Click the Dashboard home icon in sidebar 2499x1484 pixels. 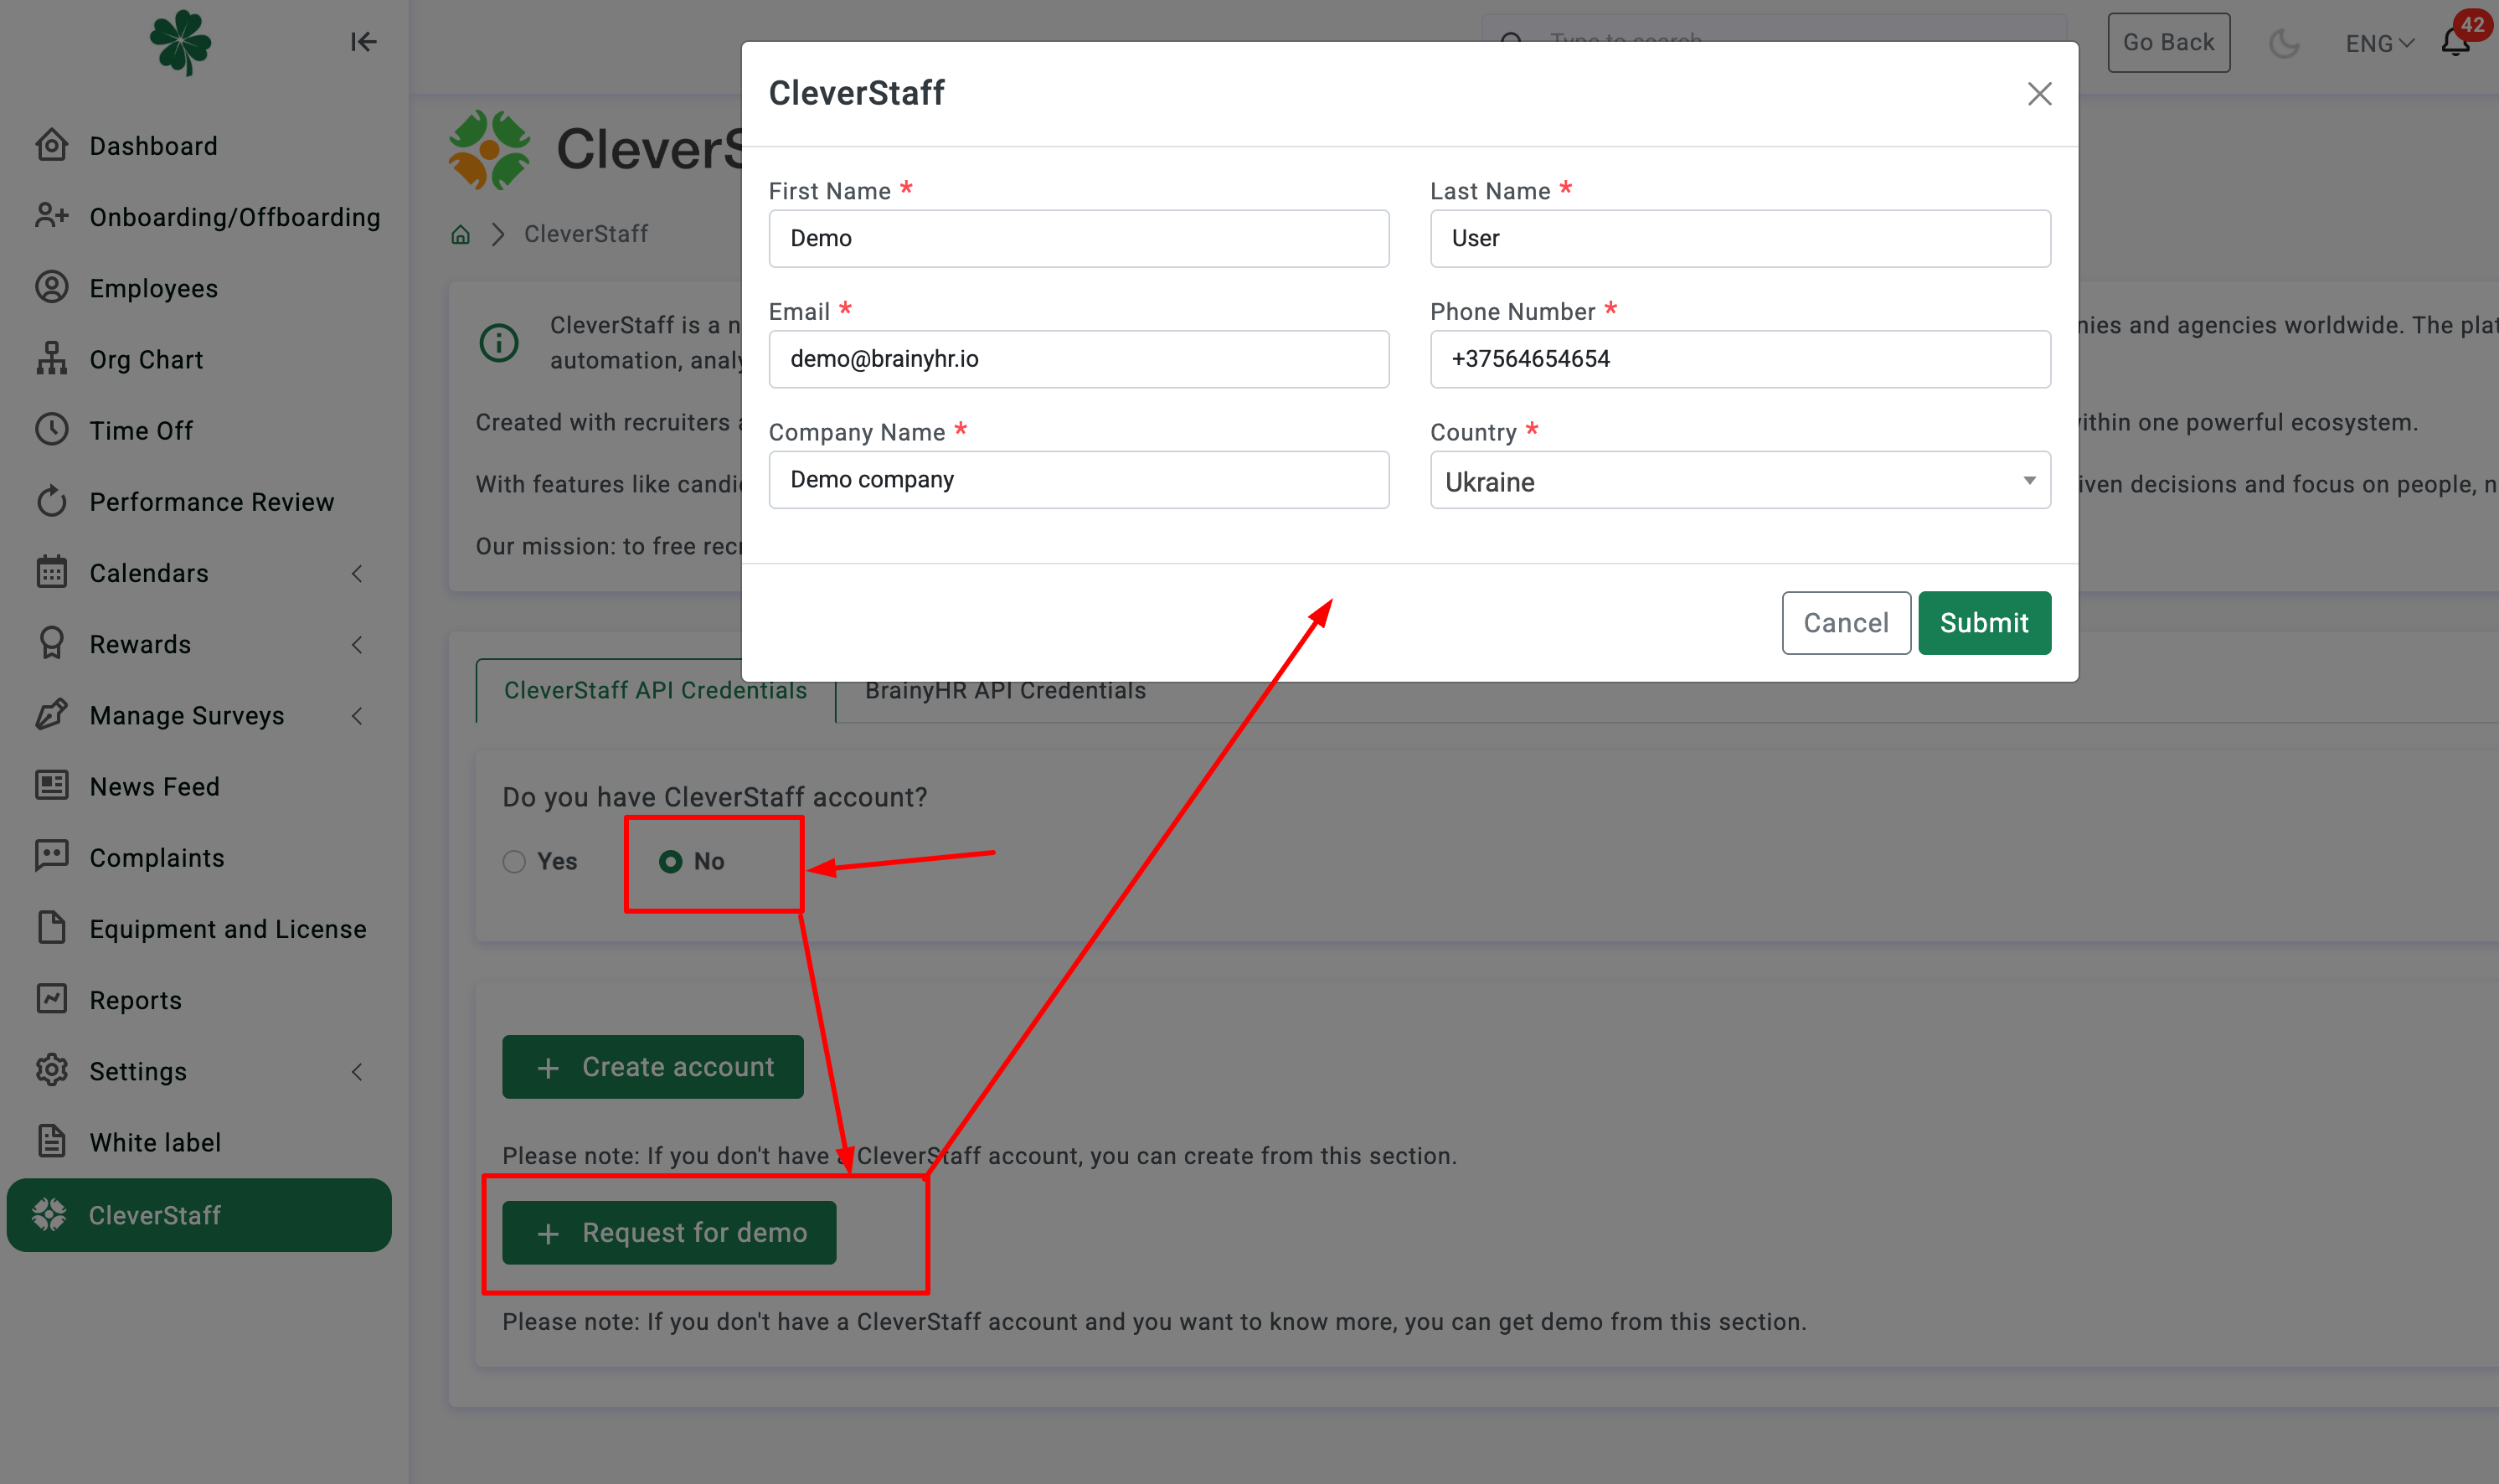point(52,145)
